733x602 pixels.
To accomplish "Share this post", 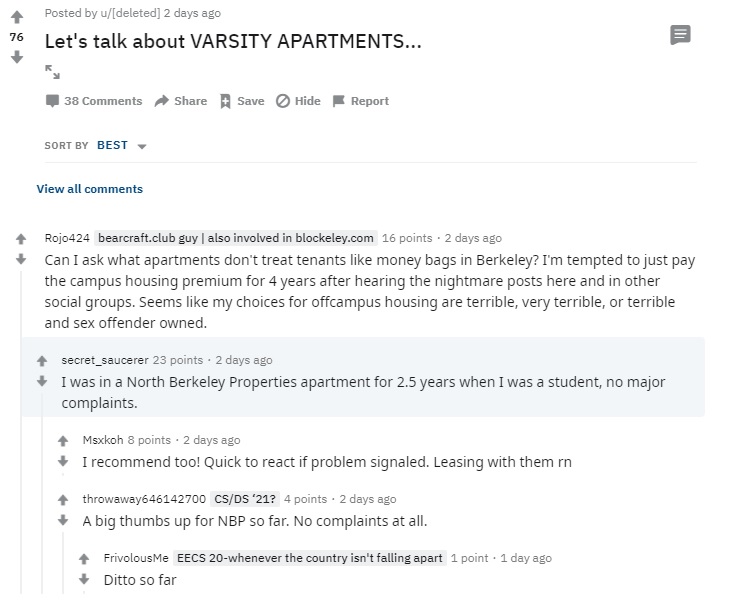I will [180, 101].
